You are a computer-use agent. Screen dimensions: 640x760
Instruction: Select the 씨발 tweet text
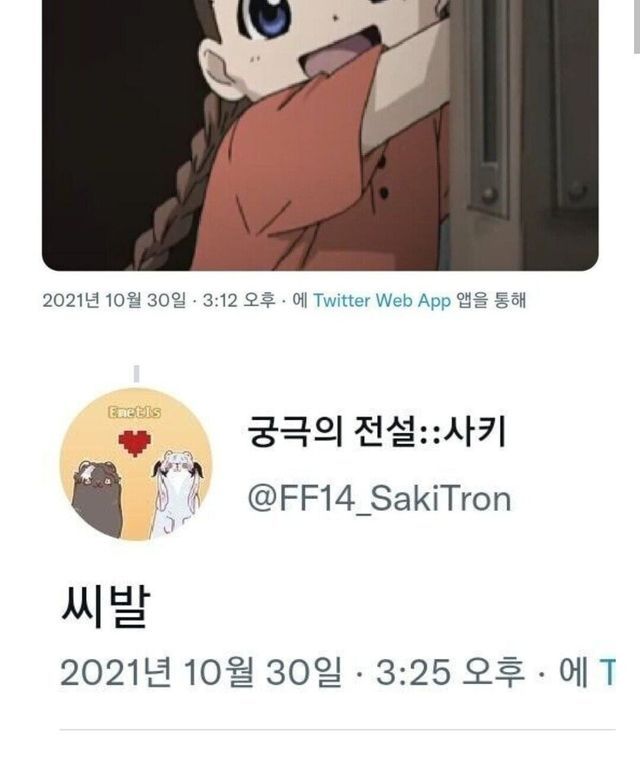coord(105,607)
